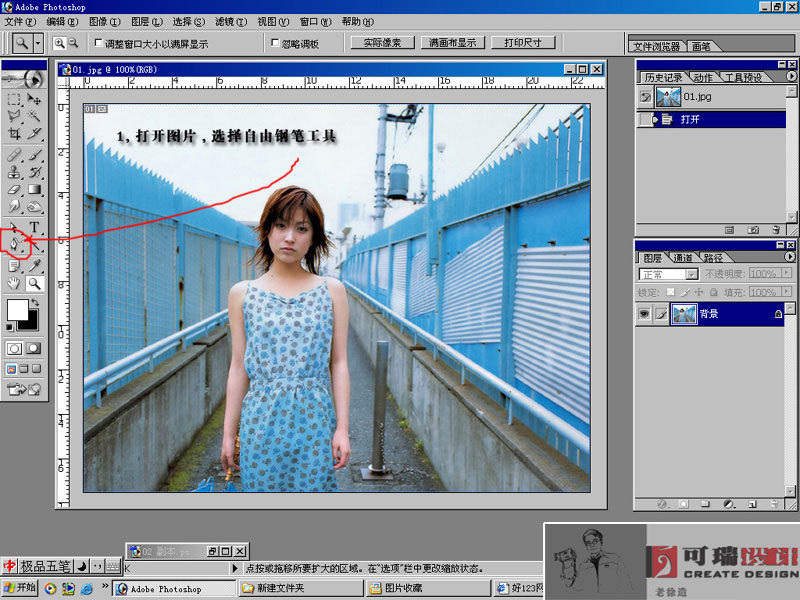
Task: Select the Freeform Pen tool circled in red
Action: click(x=15, y=243)
